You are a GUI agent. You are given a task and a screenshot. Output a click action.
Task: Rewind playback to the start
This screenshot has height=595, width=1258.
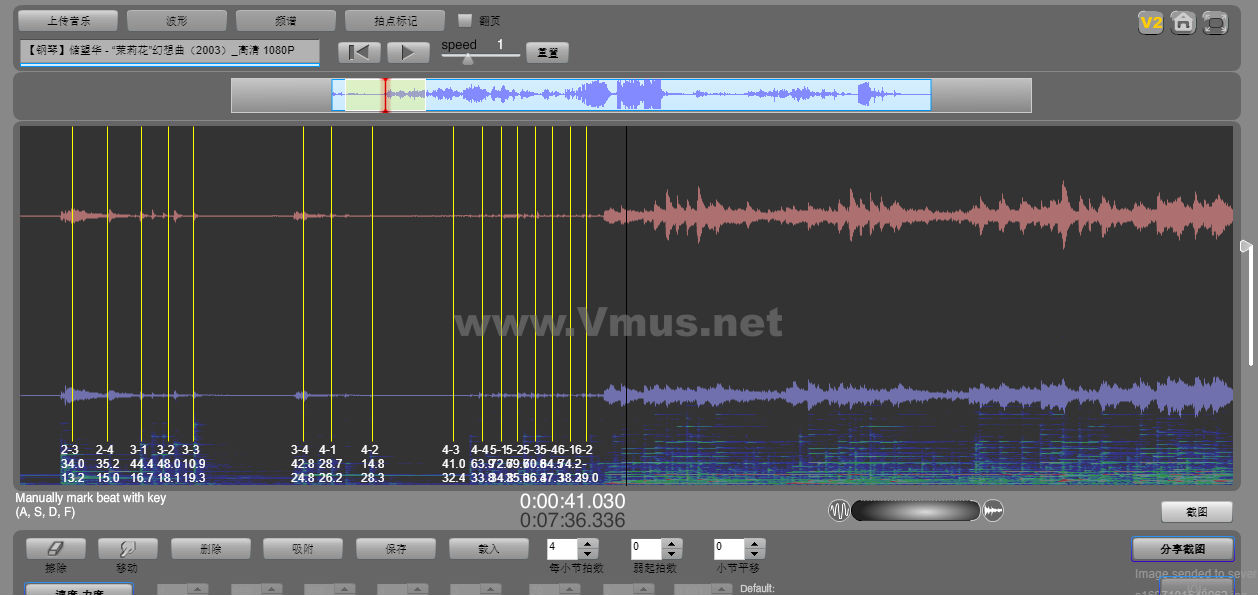tap(359, 52)
